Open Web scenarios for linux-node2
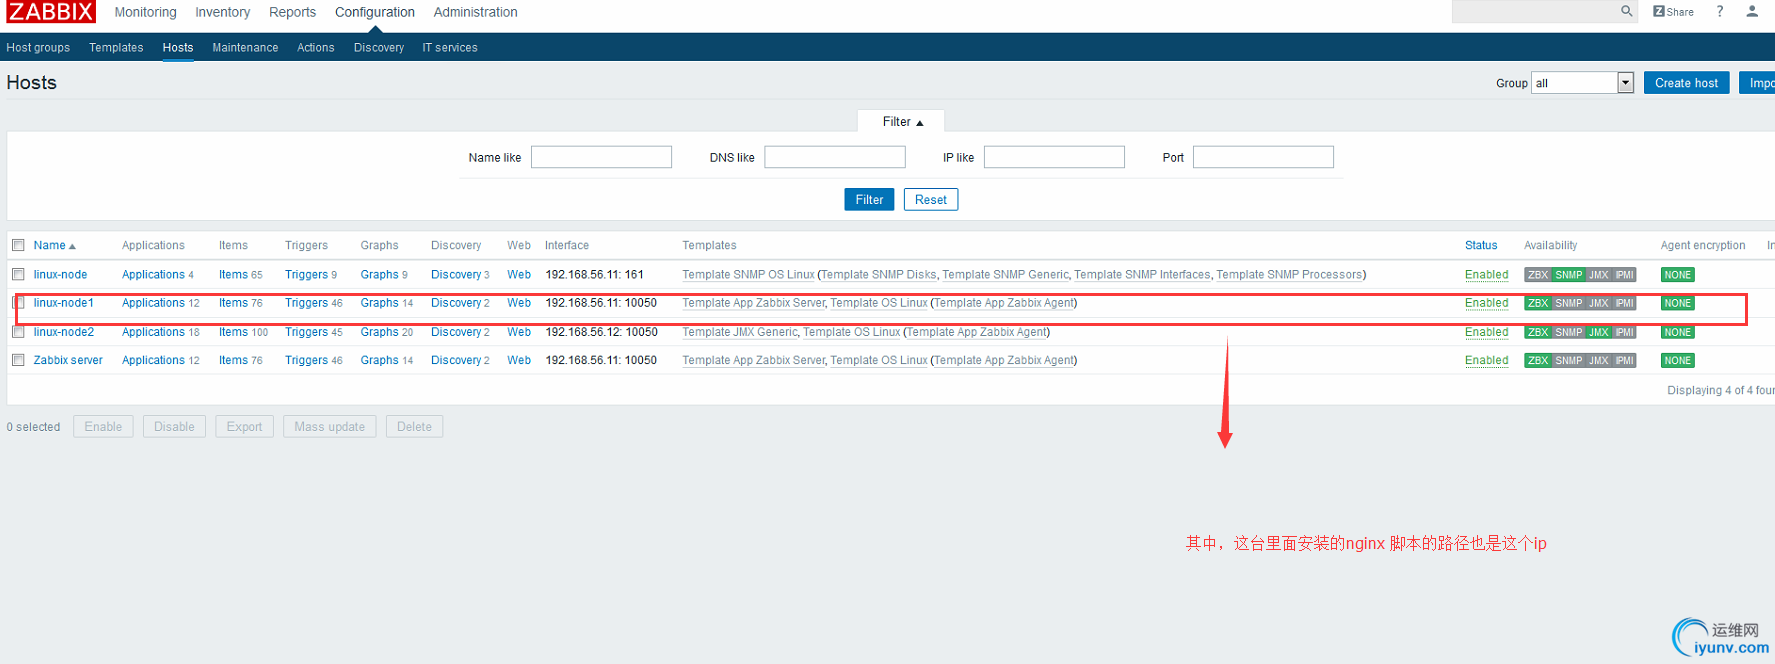 pos(519,332)
